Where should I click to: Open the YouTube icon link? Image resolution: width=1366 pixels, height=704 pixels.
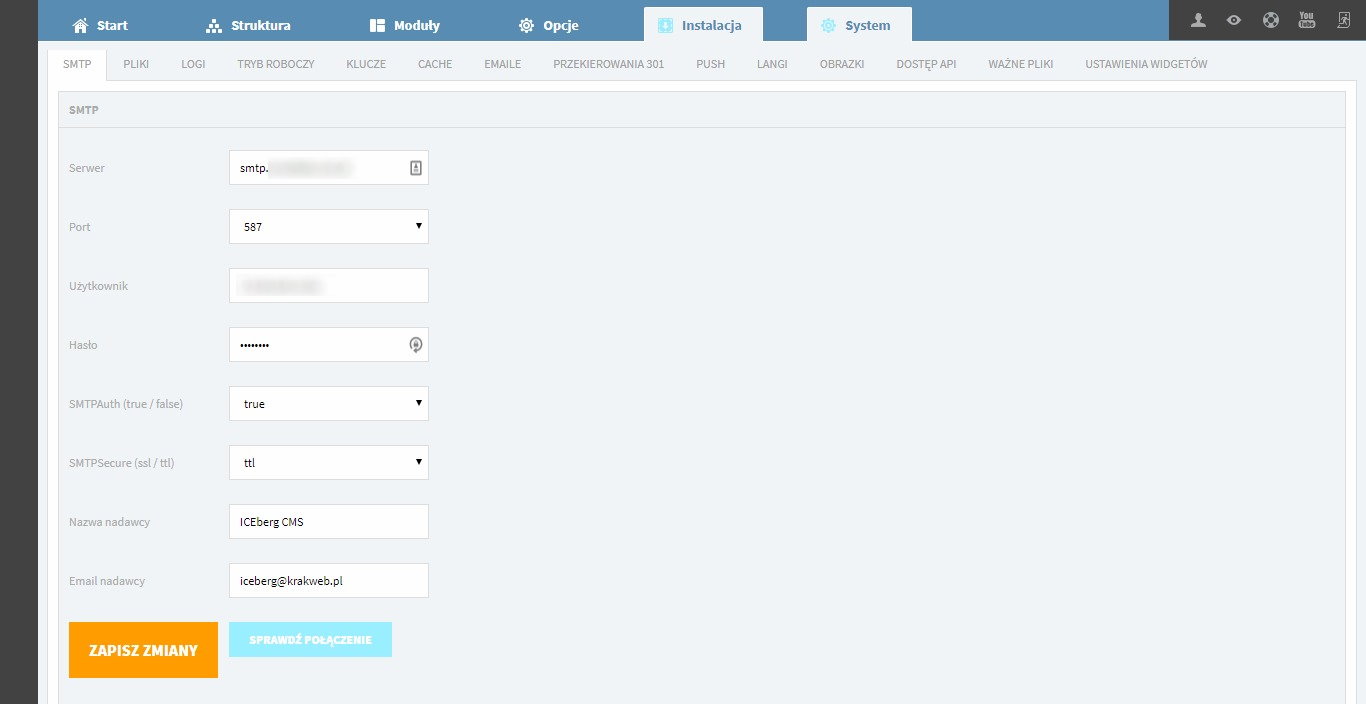(1306, 20)
